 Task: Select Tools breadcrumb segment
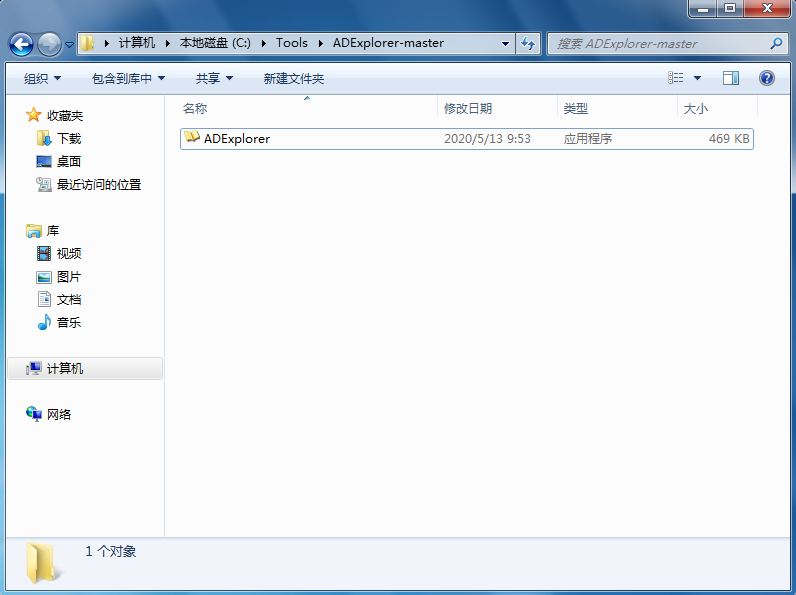(292, 43)
